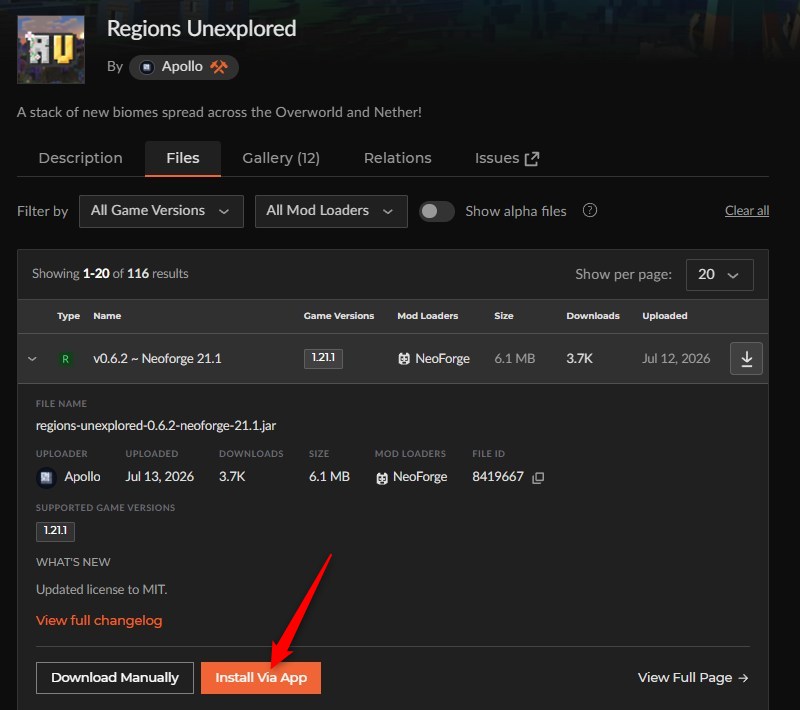Click the Clear all filters link
800x710 pixels.
[x=747, y=211]
